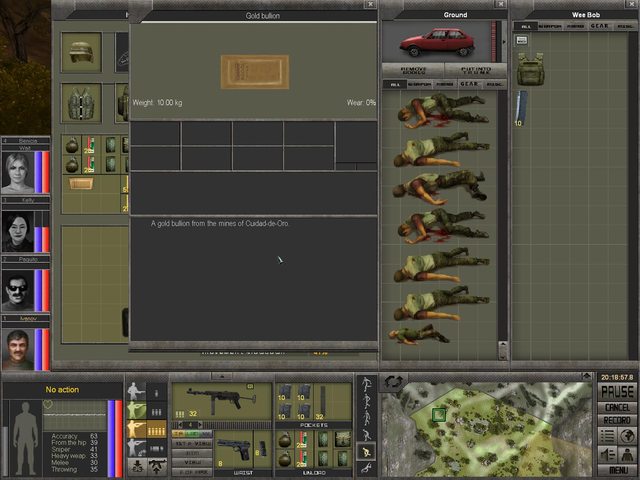Click the long 32-round magazine in pockets
This screenshot has width=640, height=480.
tap(322, 402)
